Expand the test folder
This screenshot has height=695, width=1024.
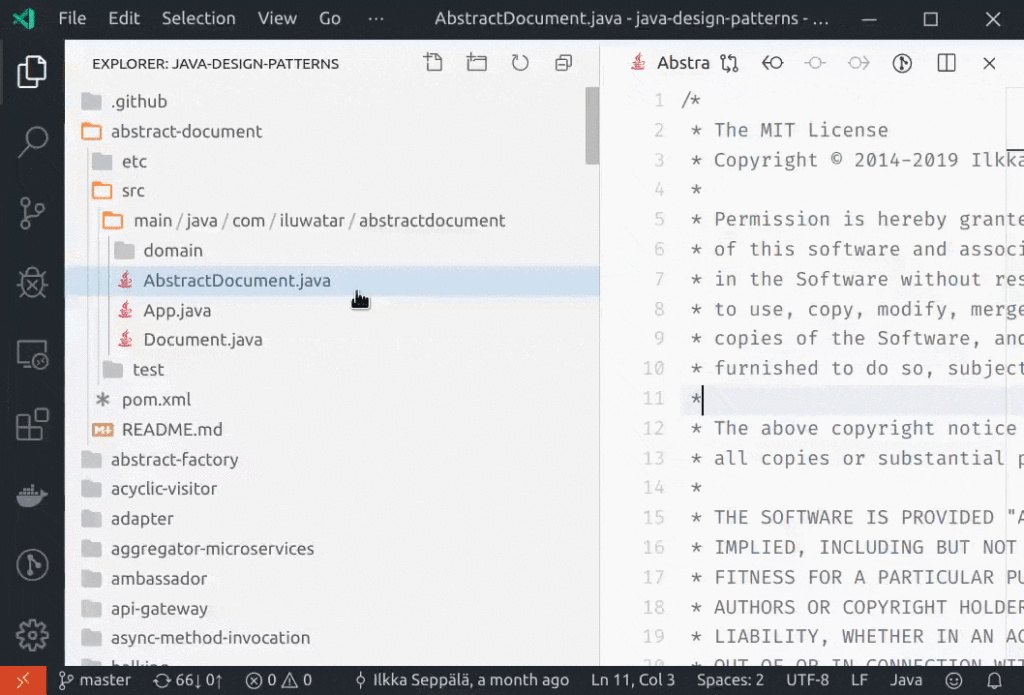[x=146, y=369]
